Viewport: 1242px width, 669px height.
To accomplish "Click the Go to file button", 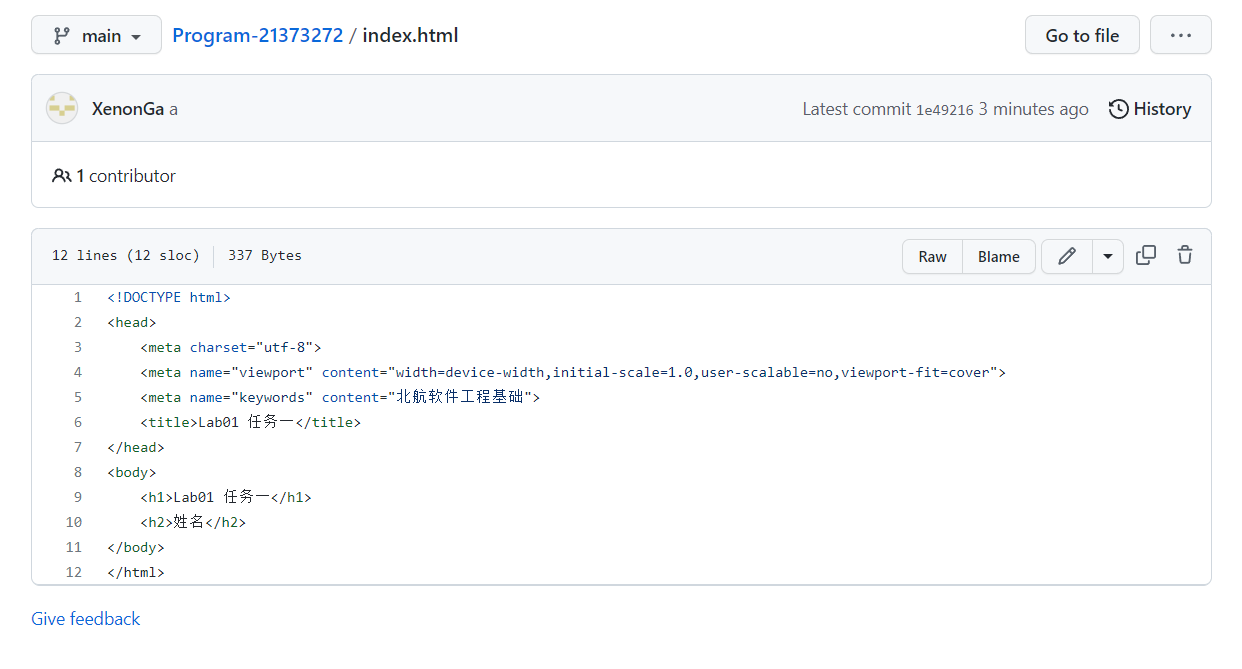I will click(1082, 35).
